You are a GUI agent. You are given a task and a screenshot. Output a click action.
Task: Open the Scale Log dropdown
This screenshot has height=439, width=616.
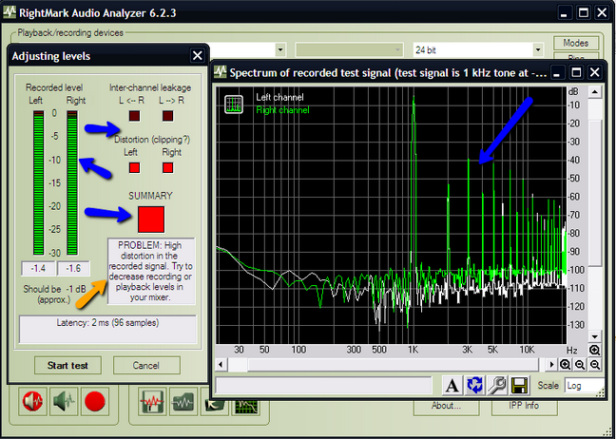point(584,385)
